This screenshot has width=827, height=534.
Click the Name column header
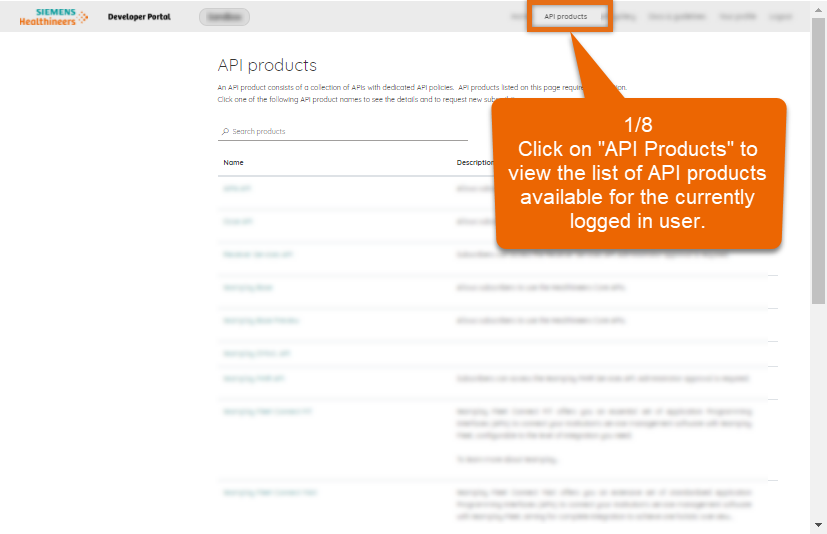click(233, 162)
